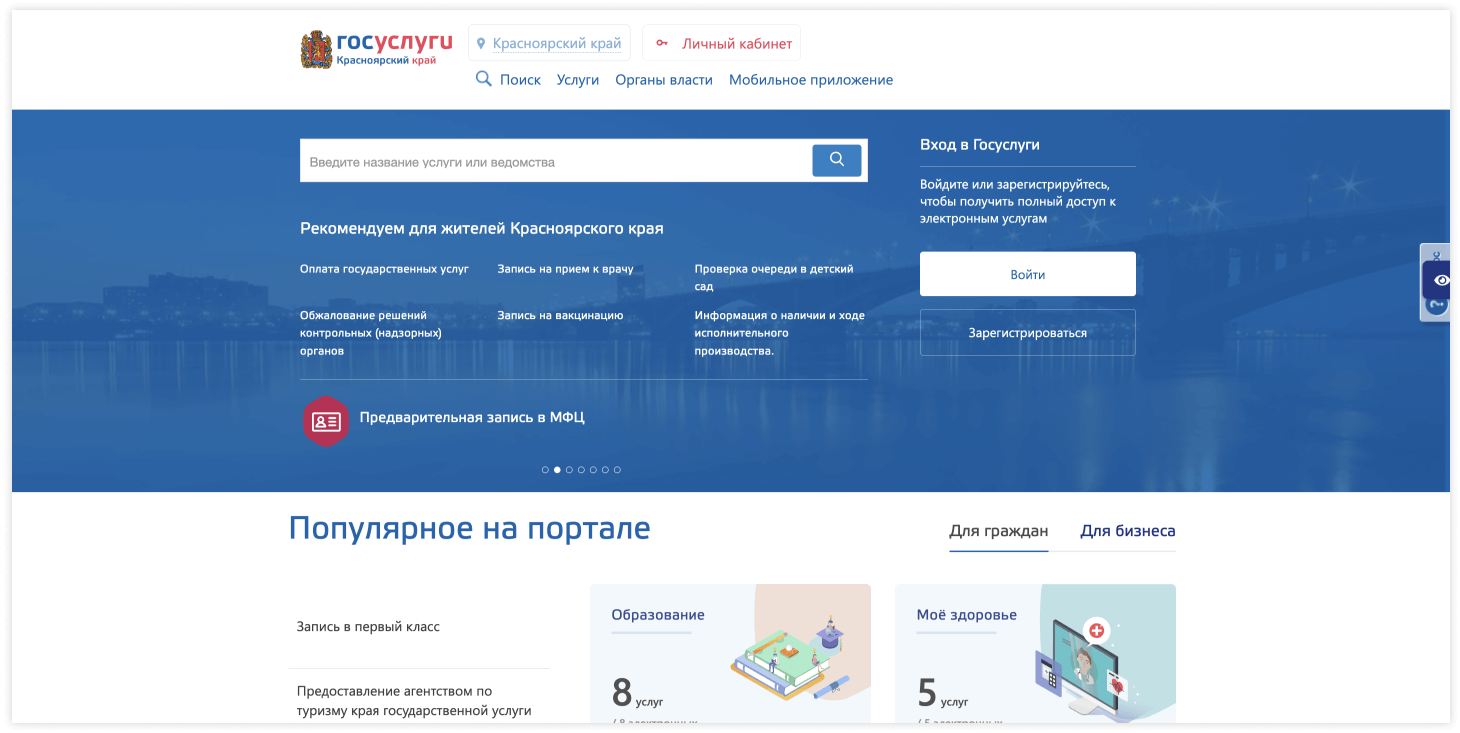Open the Органы власти menu
The width and height of the screenshot is (1460, 733).
click(664, 80)
